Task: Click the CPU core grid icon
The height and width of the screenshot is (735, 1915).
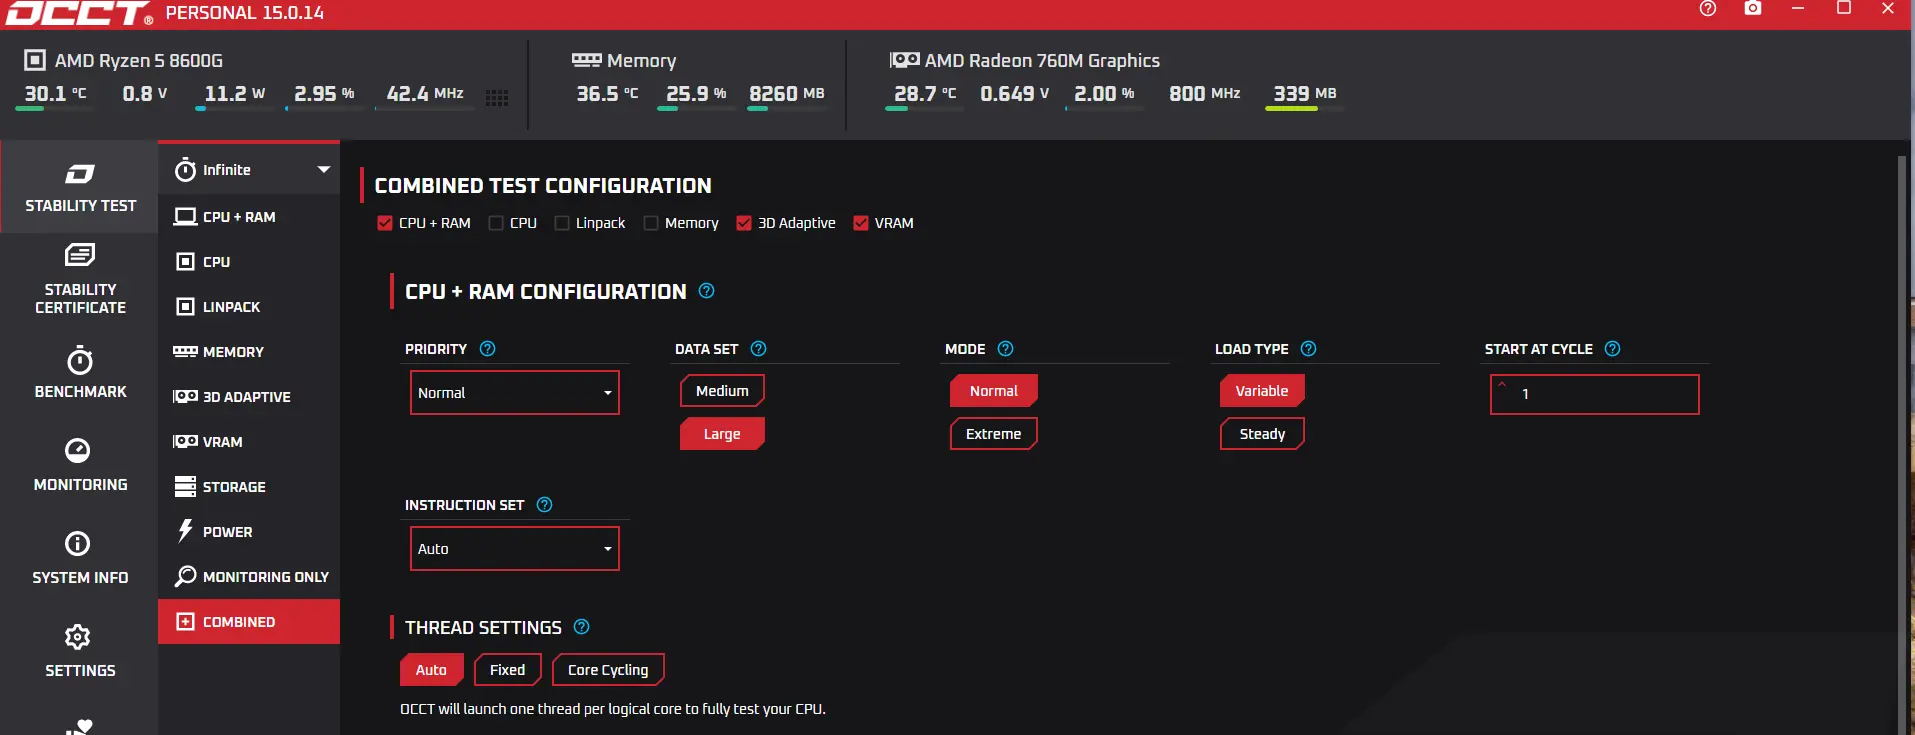Action: [x=497, y=98]
